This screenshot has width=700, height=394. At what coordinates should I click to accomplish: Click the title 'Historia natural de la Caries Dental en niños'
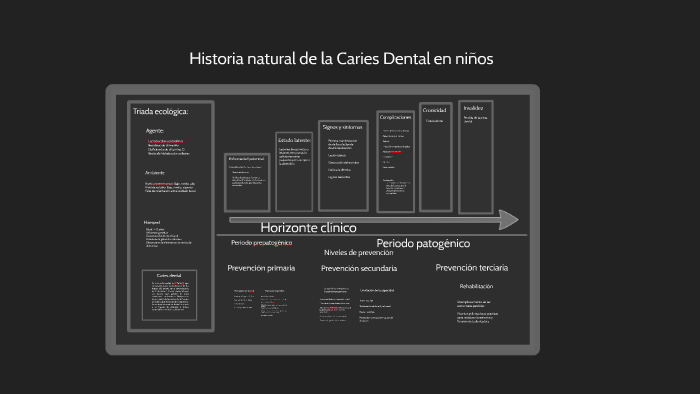coord(341,59)
